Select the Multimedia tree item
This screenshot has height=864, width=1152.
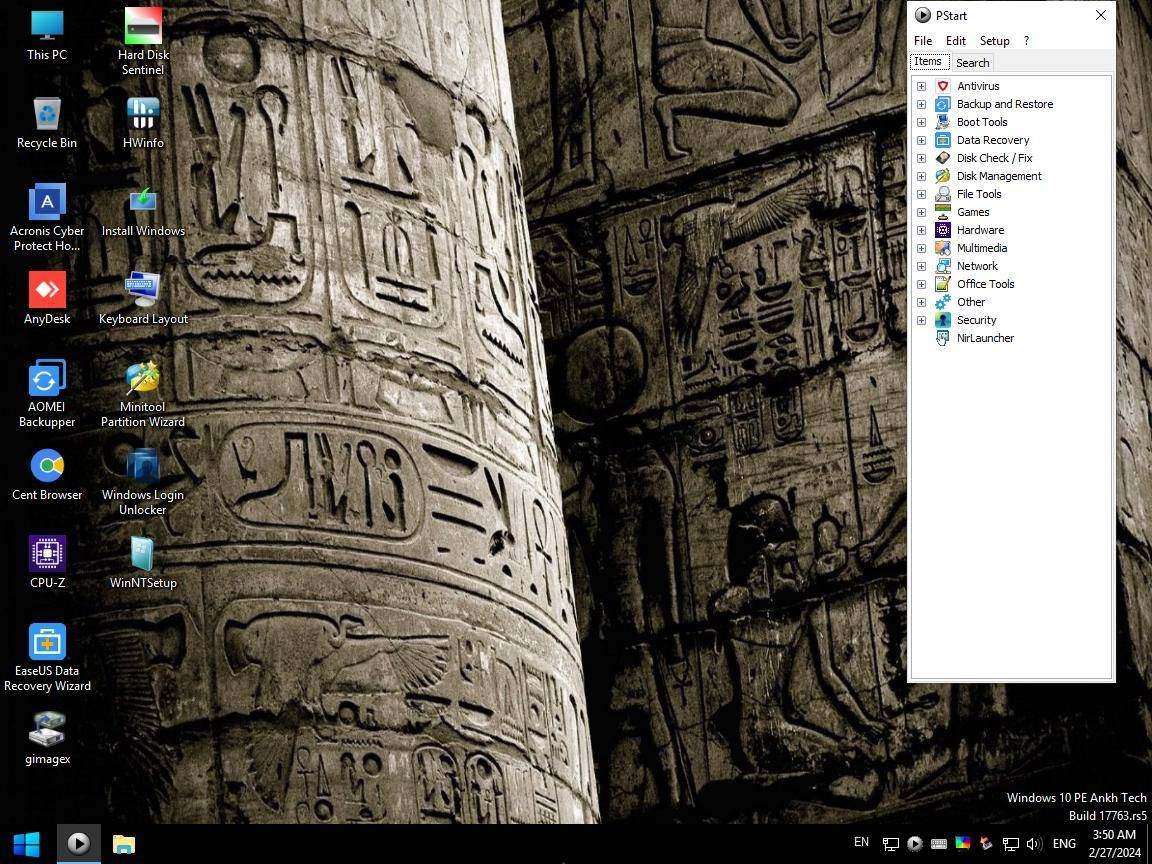[x=982, y=248]
